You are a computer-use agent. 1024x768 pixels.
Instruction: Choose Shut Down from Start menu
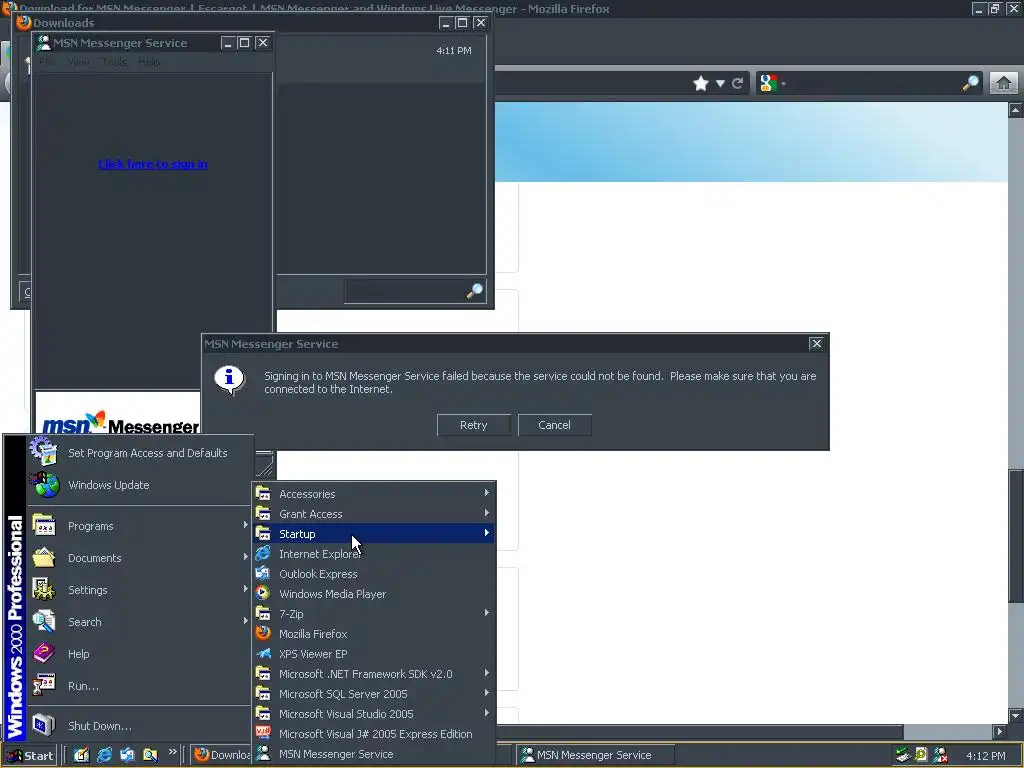tap(140, 726)
